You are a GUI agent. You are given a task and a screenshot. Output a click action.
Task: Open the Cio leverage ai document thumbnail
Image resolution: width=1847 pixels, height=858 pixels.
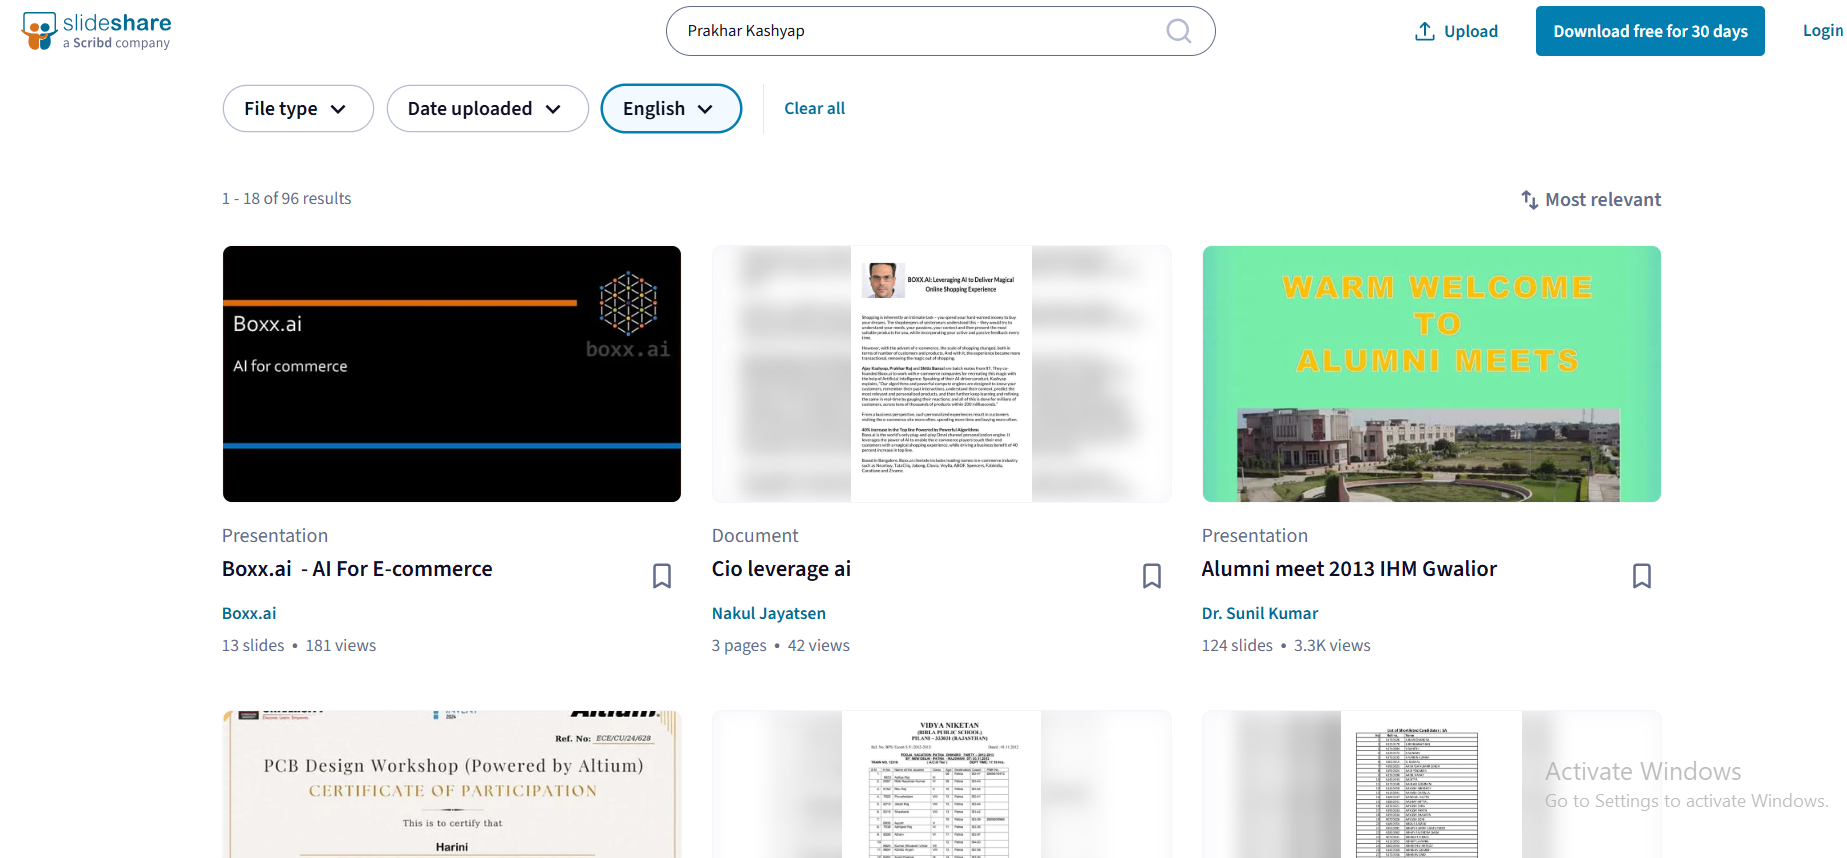click(942, 374)
